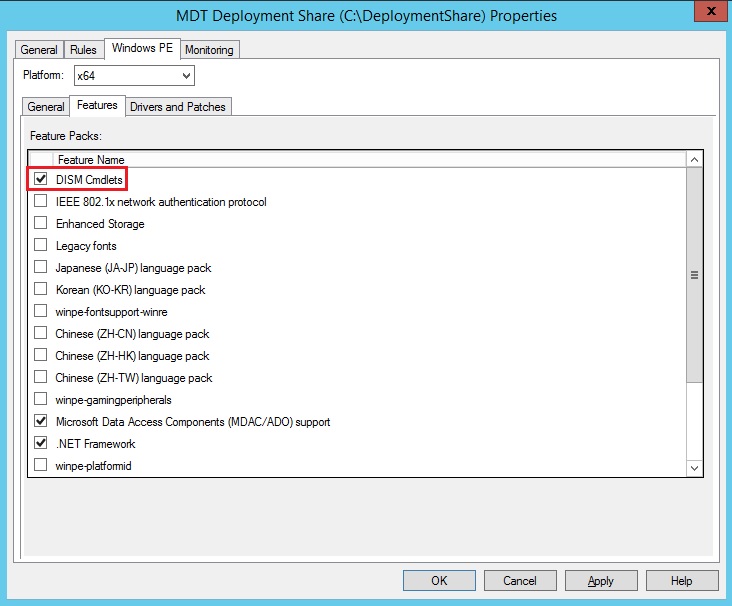
Task: Enable IEEE 802.1x network authentication protocol
Action: (x=41, y=202)
